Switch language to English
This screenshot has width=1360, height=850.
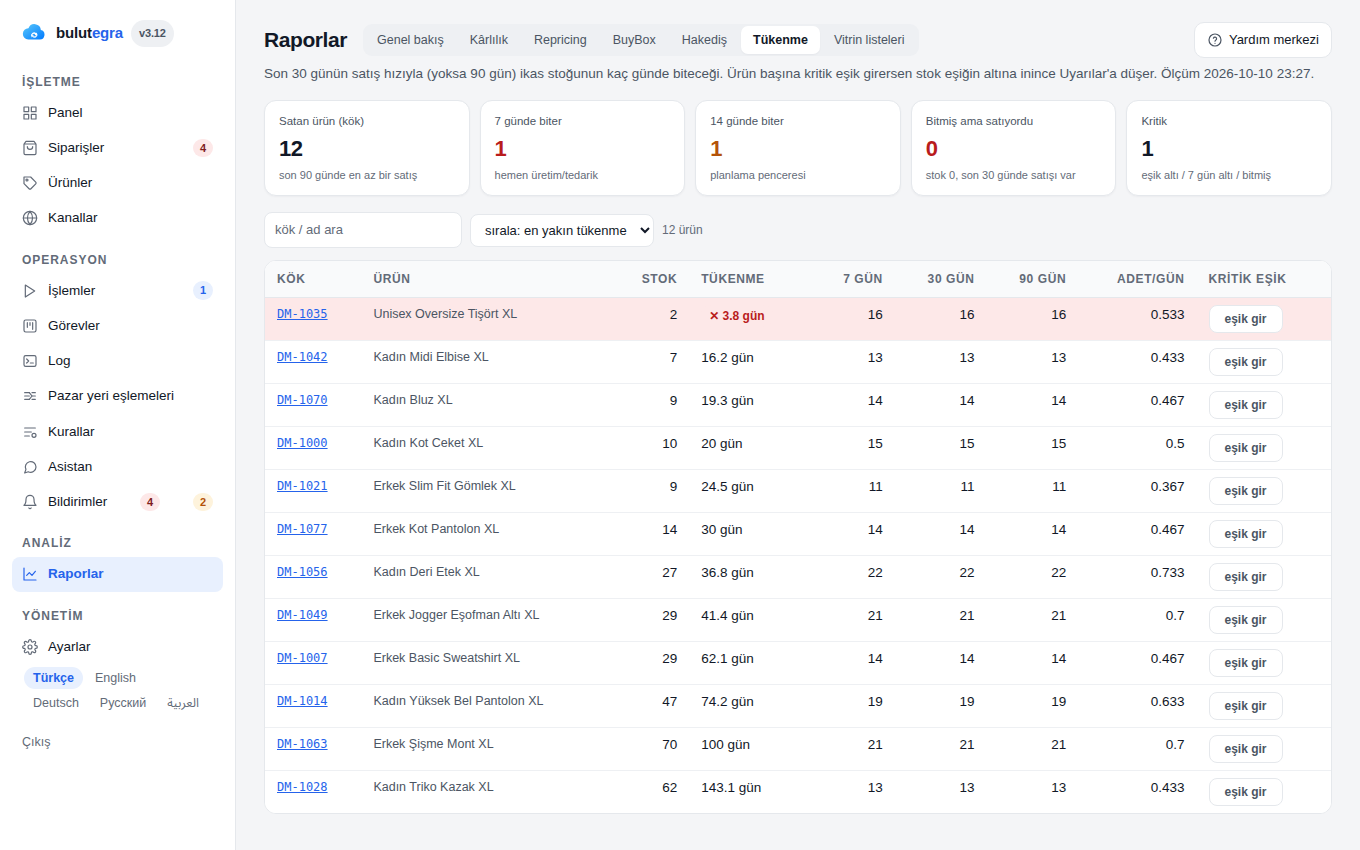(x=115, y=678)
